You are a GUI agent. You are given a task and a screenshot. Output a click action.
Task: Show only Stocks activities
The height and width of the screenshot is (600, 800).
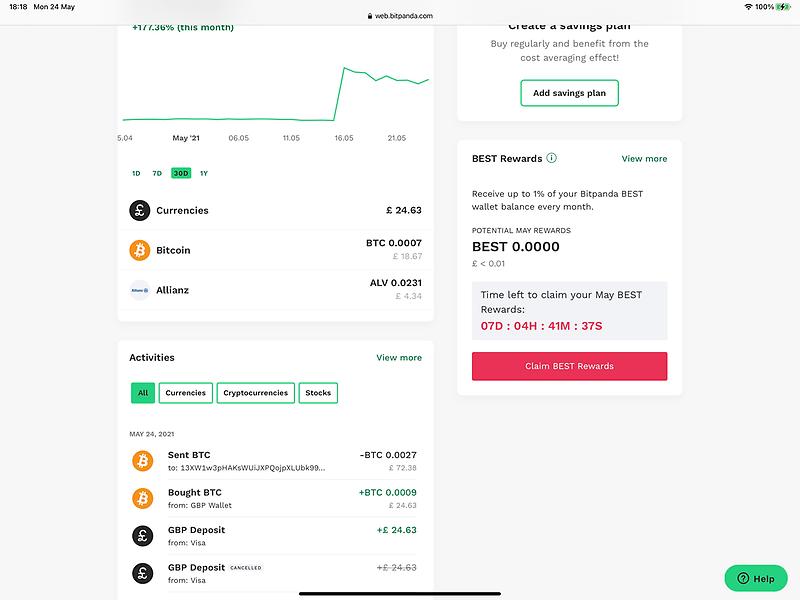pyautogui.click(x=318, y=393)
